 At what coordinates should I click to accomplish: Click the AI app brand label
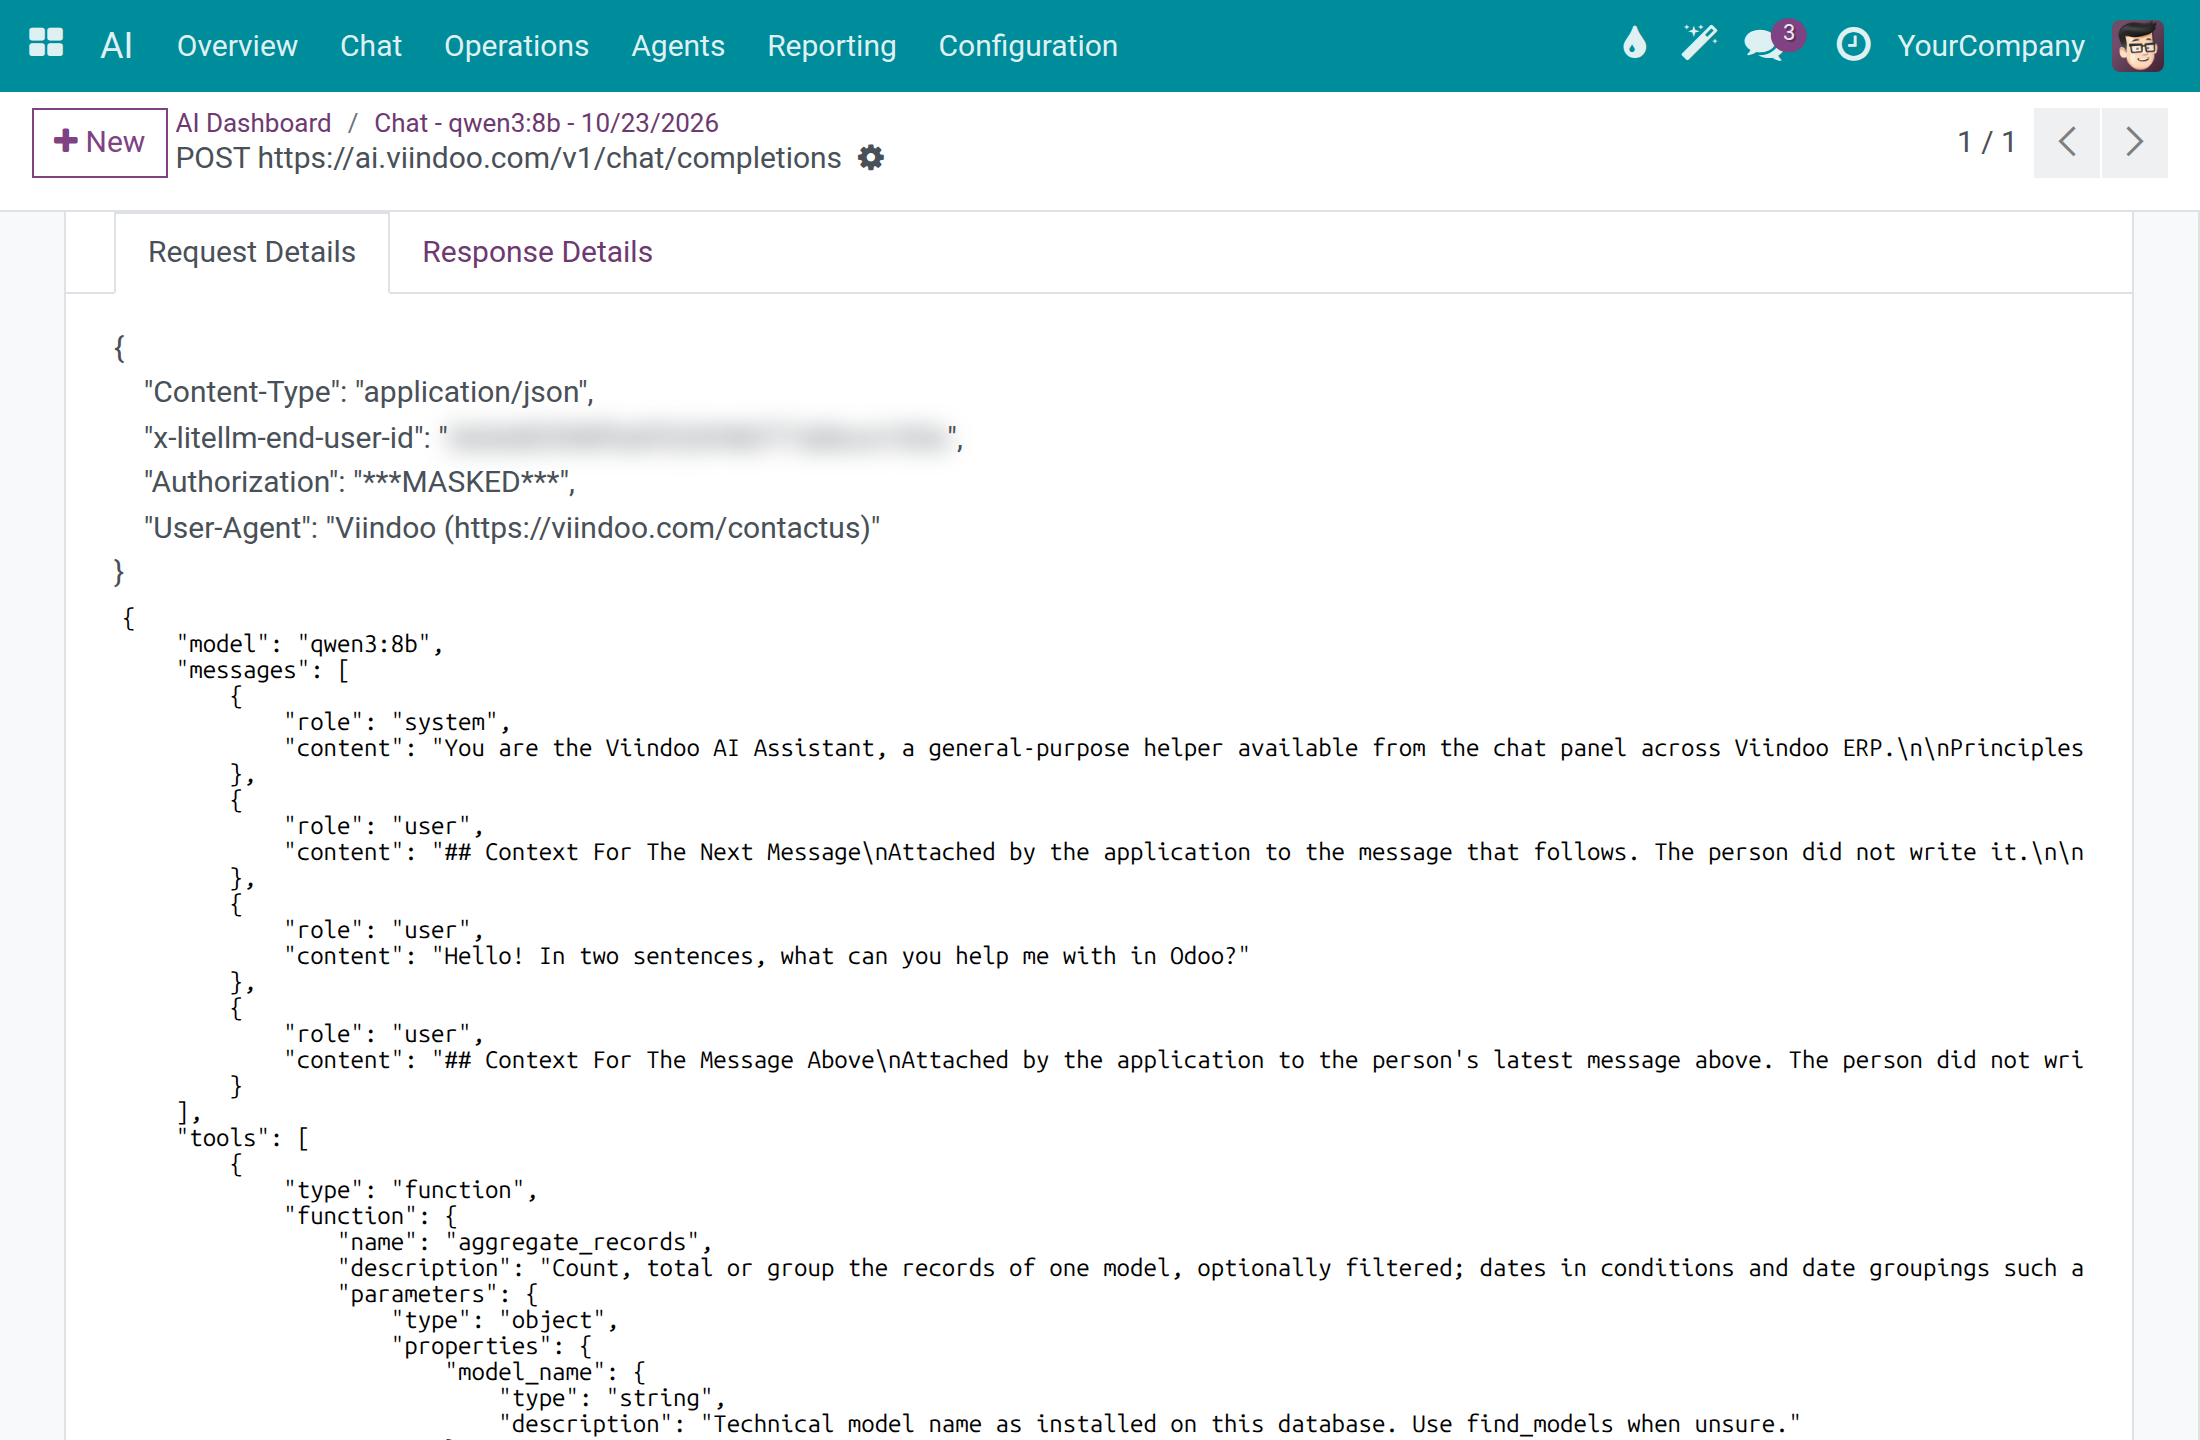click(x=116, y=46)
